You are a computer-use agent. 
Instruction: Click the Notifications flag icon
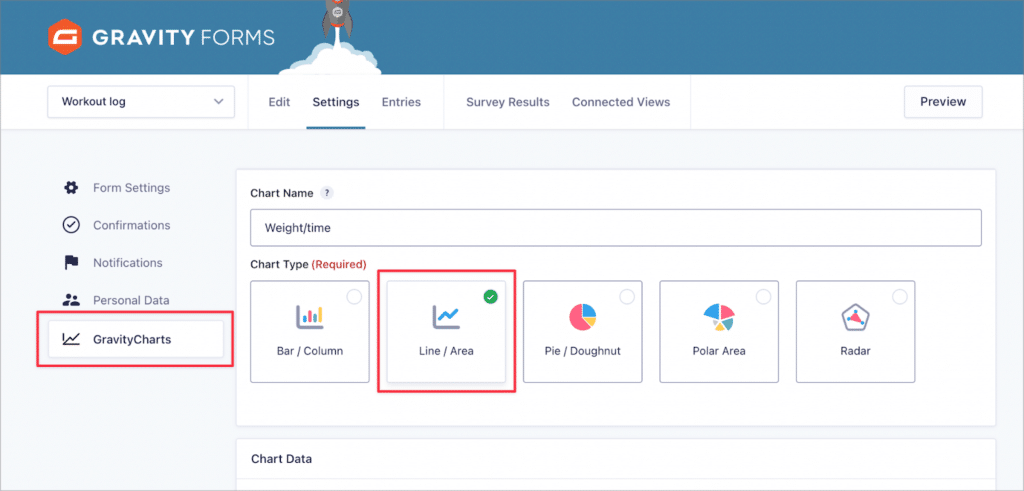(x=71, y=263)
